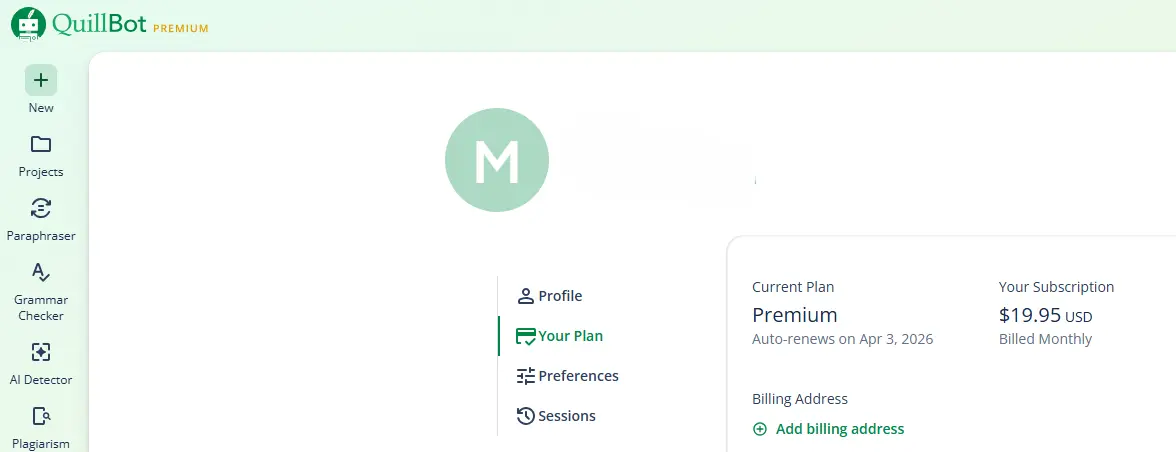Open the Grammar Checker icon
Image resolution: width=1176 pixels, height=452 pixels.
(x=41, y=271)
